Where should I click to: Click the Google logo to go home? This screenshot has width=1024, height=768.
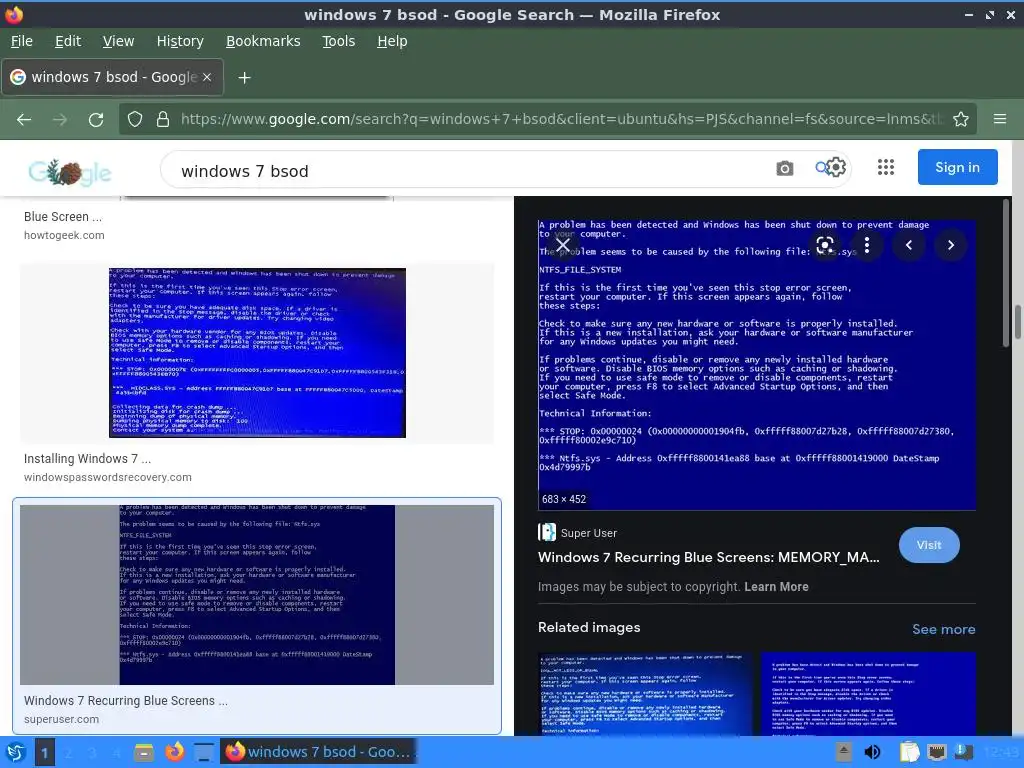[70, 171]
